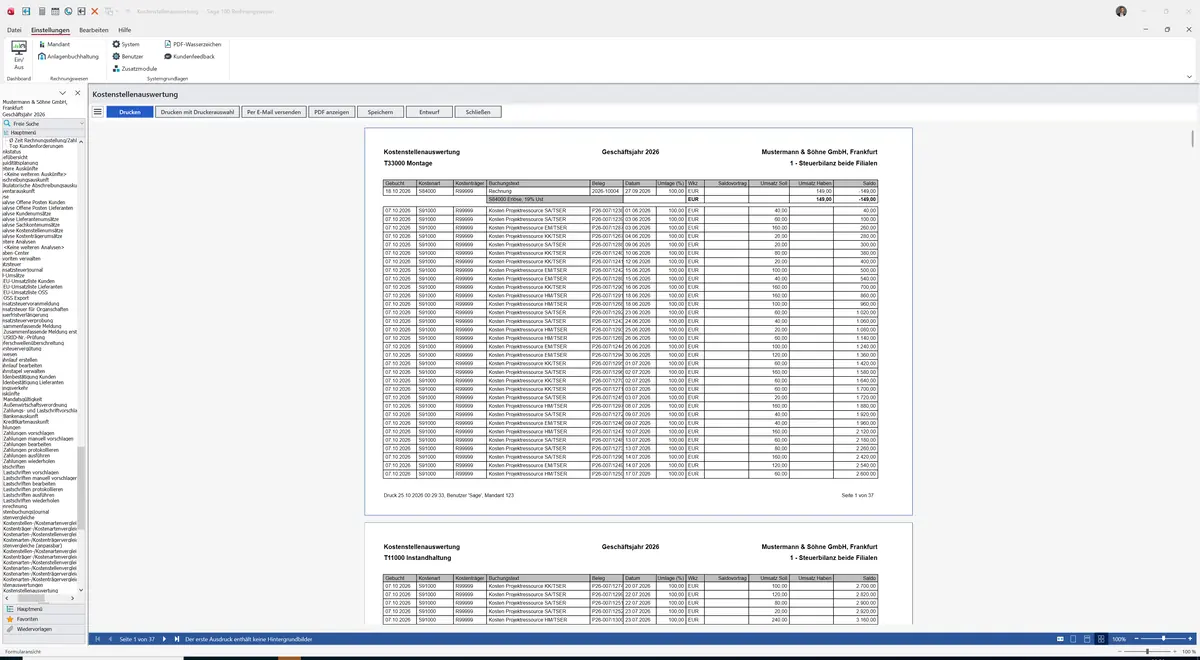Click the zoom-in plus in the blue status bar

point(1188,638)
